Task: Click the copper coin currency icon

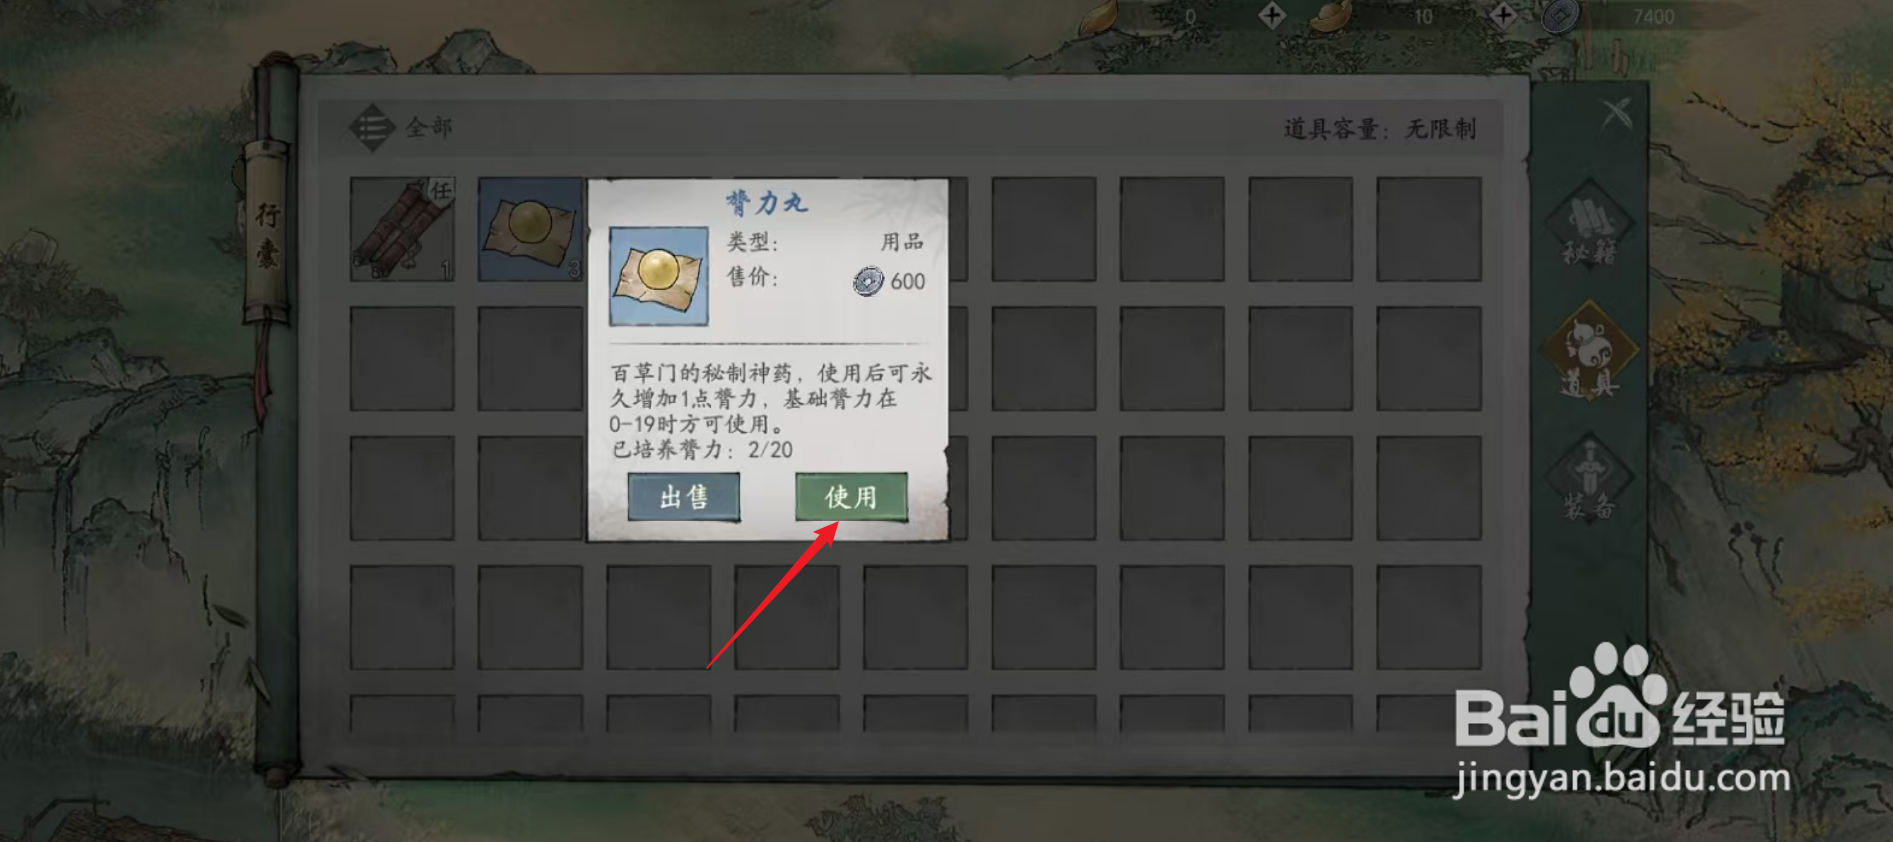Action: point(1559,15)
